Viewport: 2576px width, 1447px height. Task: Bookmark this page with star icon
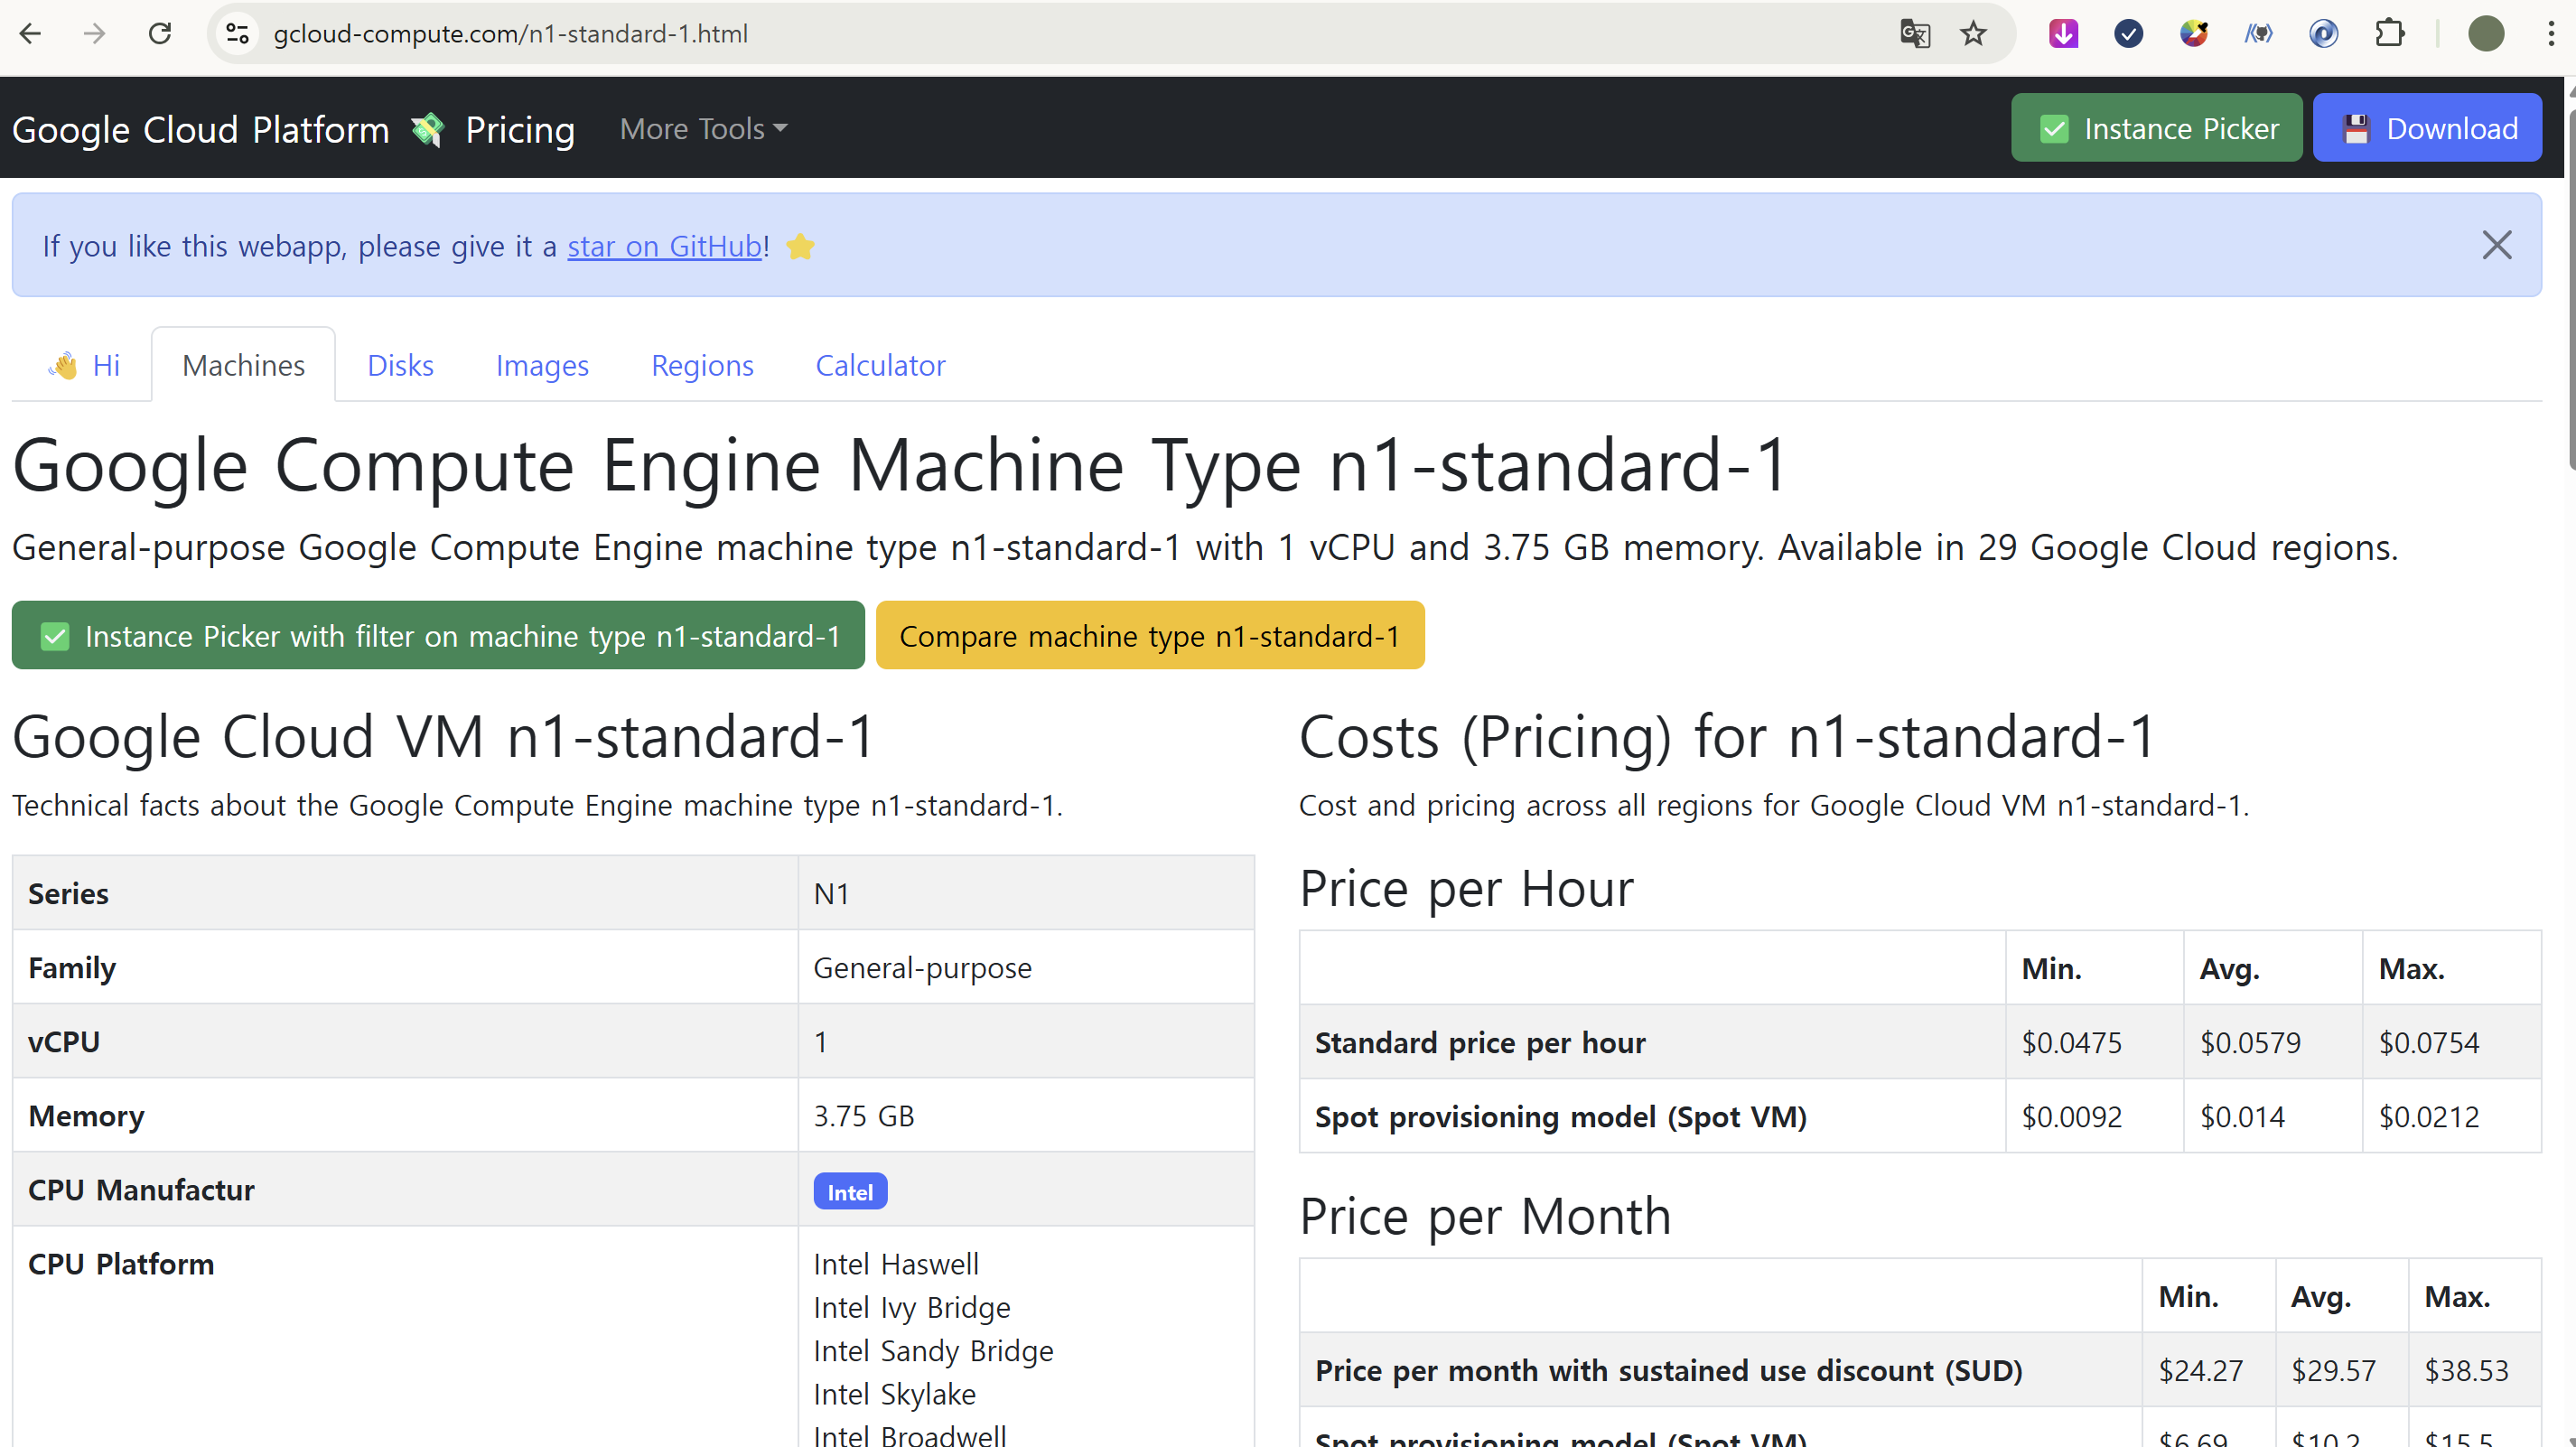coord(1973,34)
